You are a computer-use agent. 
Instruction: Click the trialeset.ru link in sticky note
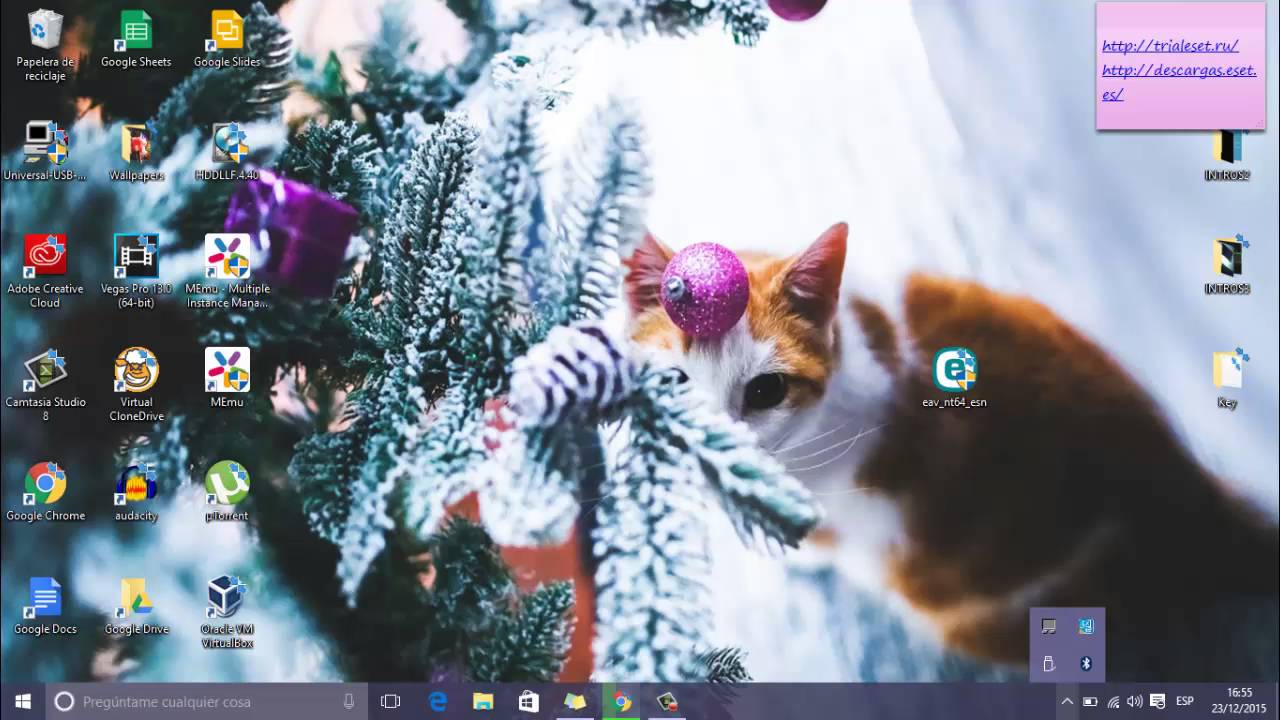coord(1170,46)
